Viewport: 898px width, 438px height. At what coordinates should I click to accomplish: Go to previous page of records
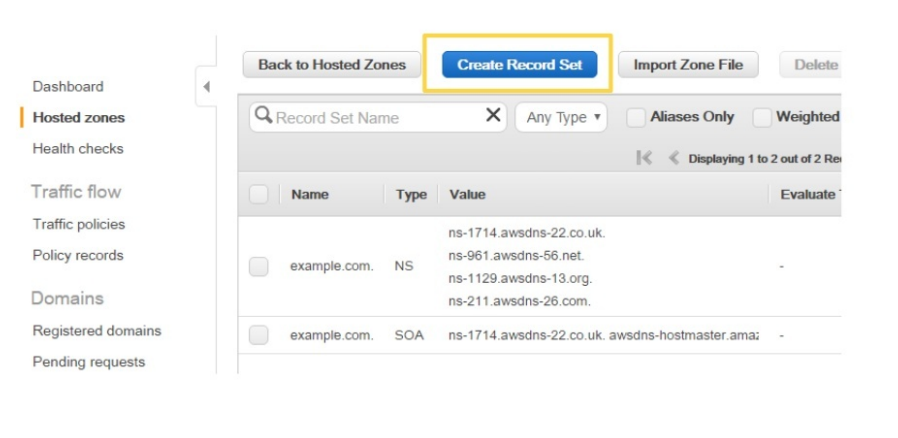[674, 157]
